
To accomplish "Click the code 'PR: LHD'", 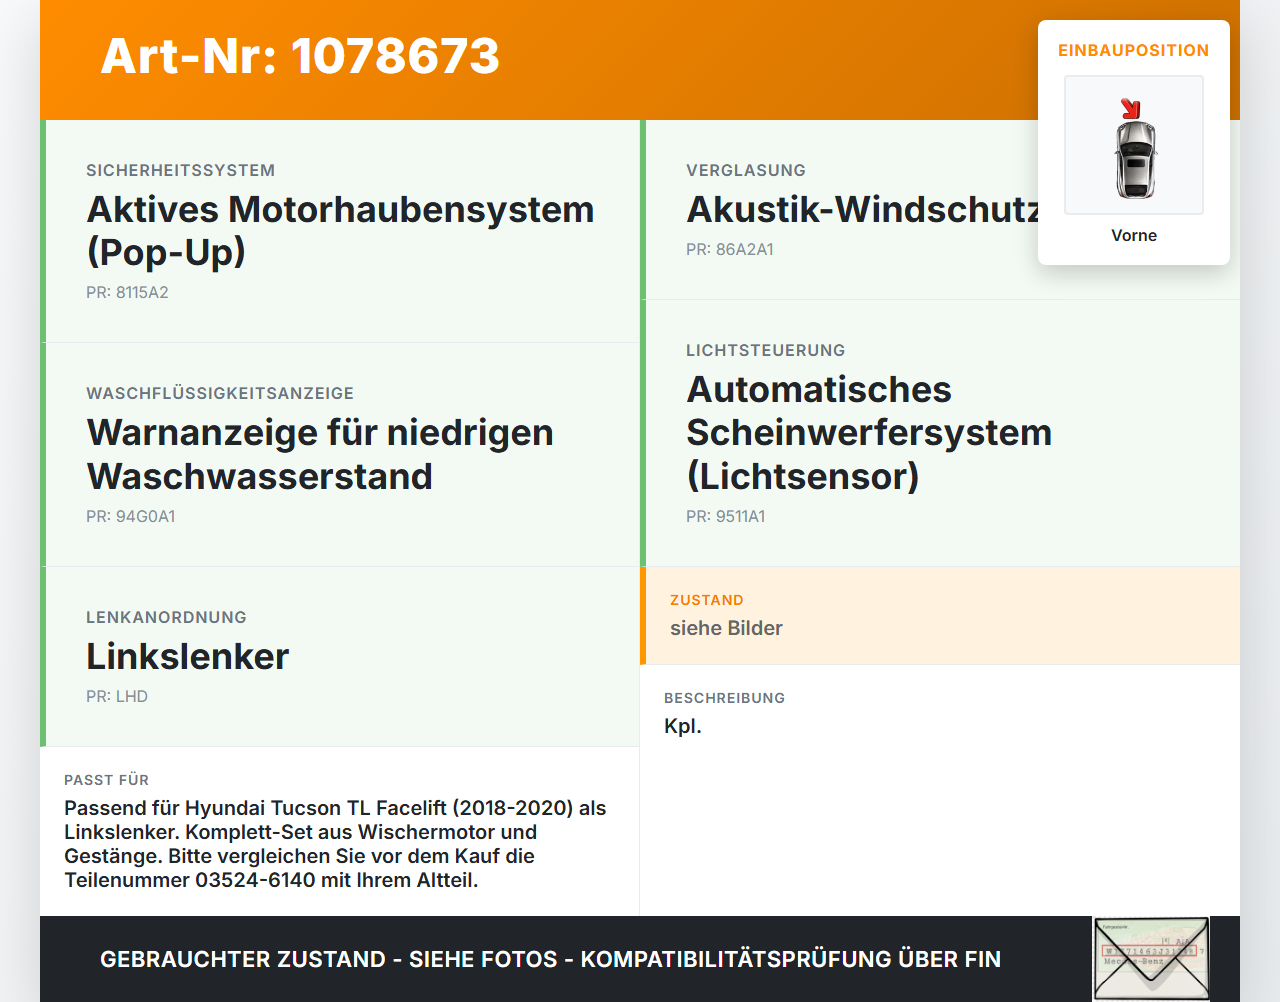I will click(x=117, y=696).
